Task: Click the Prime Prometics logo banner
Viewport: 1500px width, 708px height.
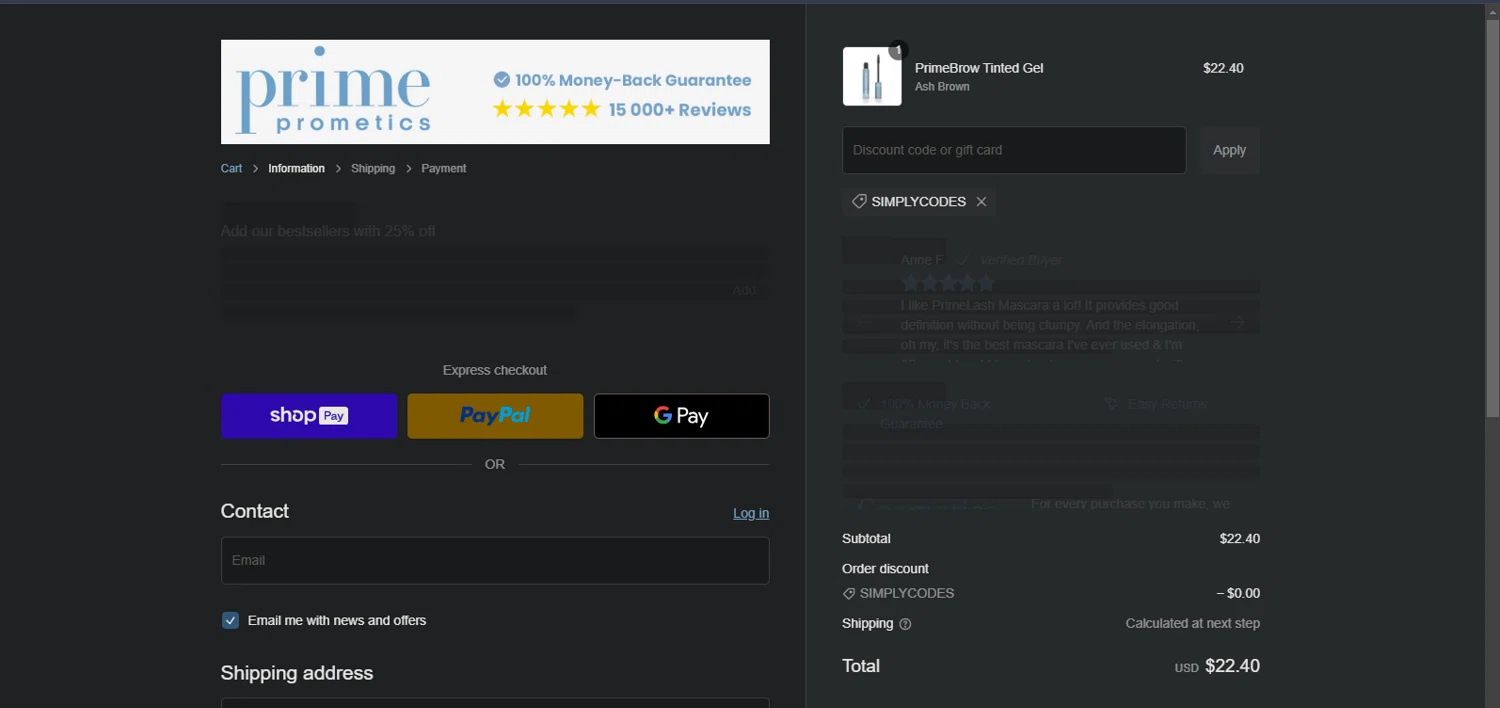Action: [x=495, y=92]
